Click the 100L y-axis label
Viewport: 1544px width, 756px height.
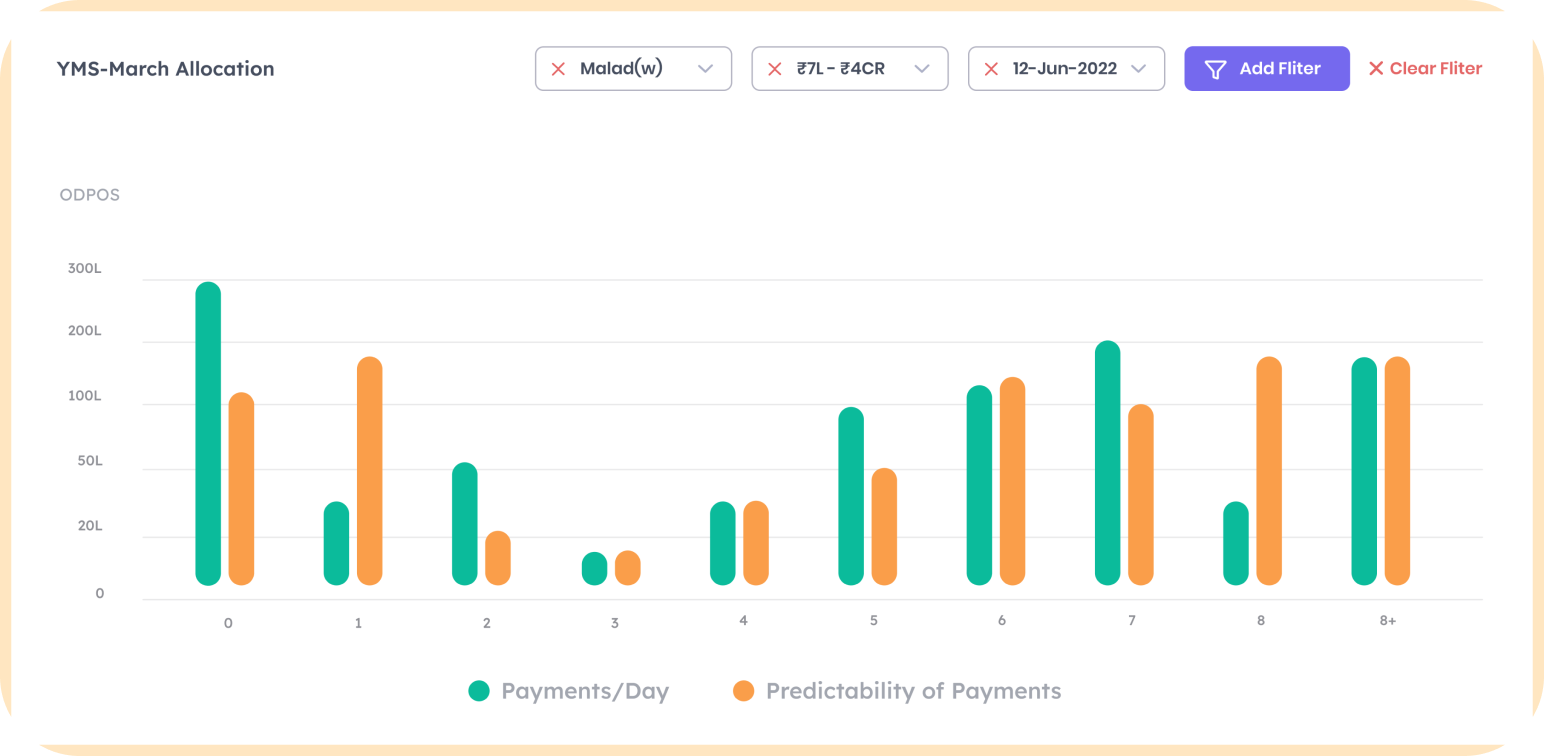coord(85,397)
